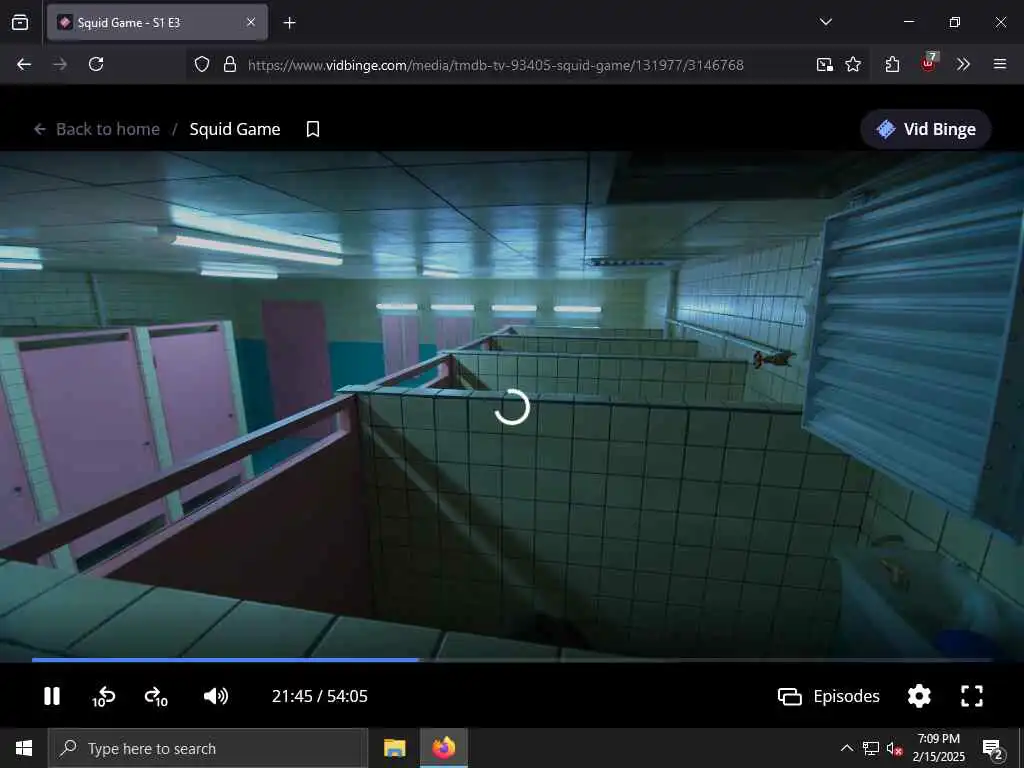Open a new browser tab
The width and height of the screenshot is (1024, 768).
point(289,23)
